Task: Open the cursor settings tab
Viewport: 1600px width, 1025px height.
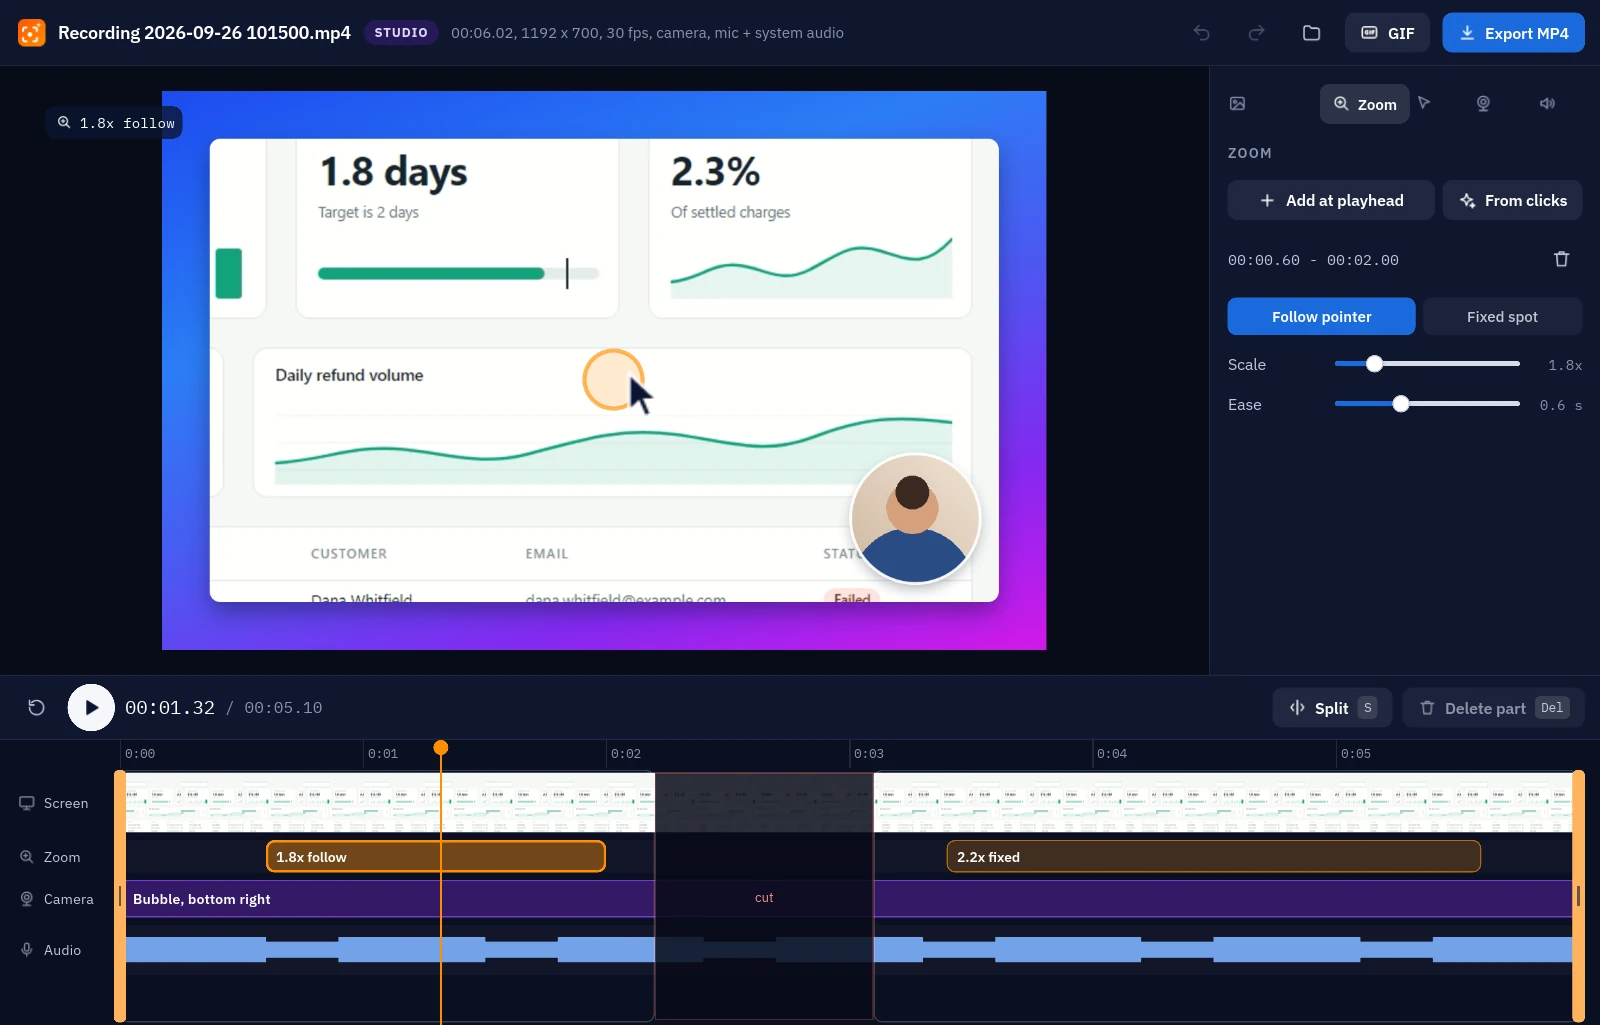Action: click(x=1425, y=103)
